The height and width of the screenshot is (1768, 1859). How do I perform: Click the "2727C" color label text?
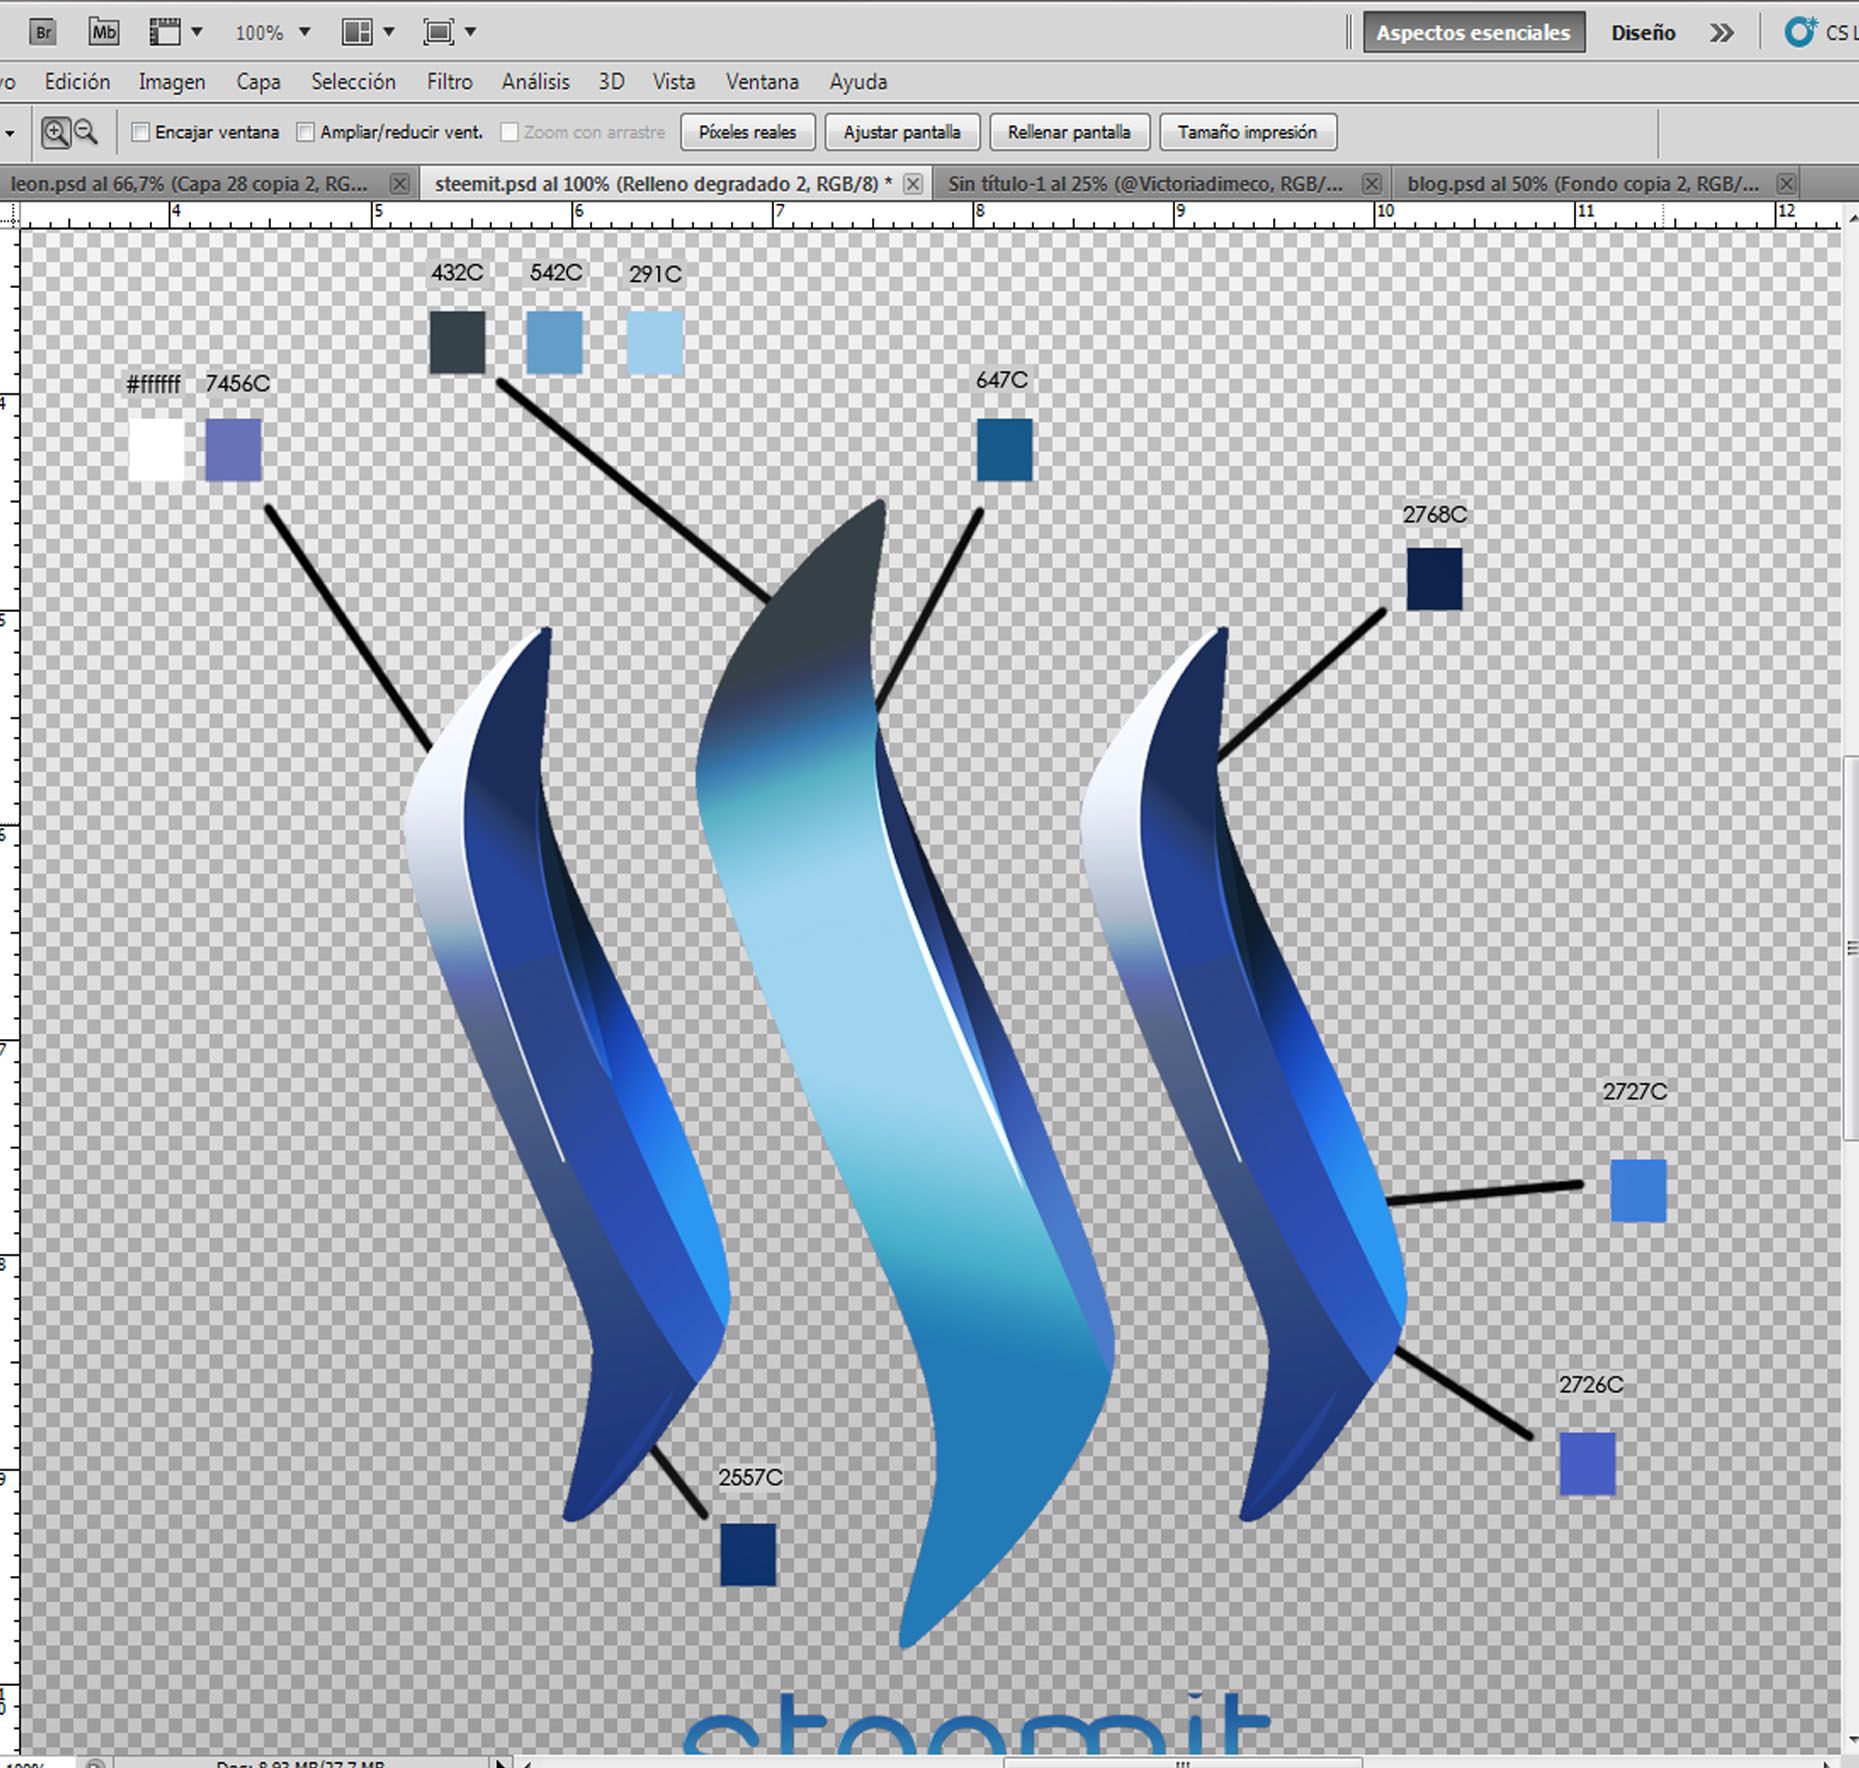coord(1635,1092)
